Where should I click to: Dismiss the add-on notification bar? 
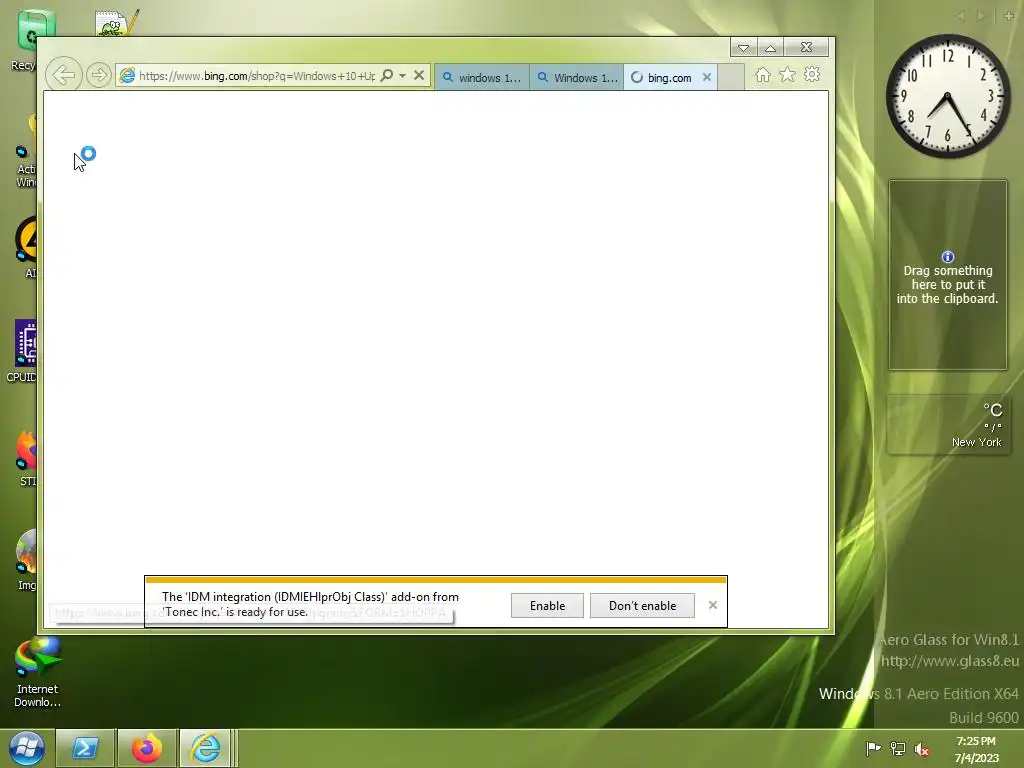[713, 605]
